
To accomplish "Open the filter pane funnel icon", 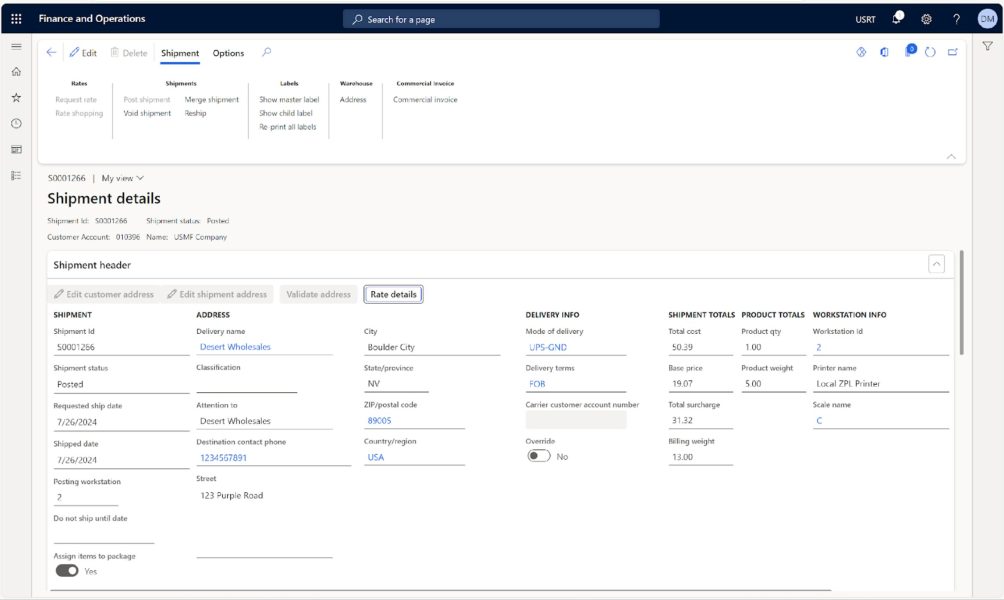I will (988, 45).
